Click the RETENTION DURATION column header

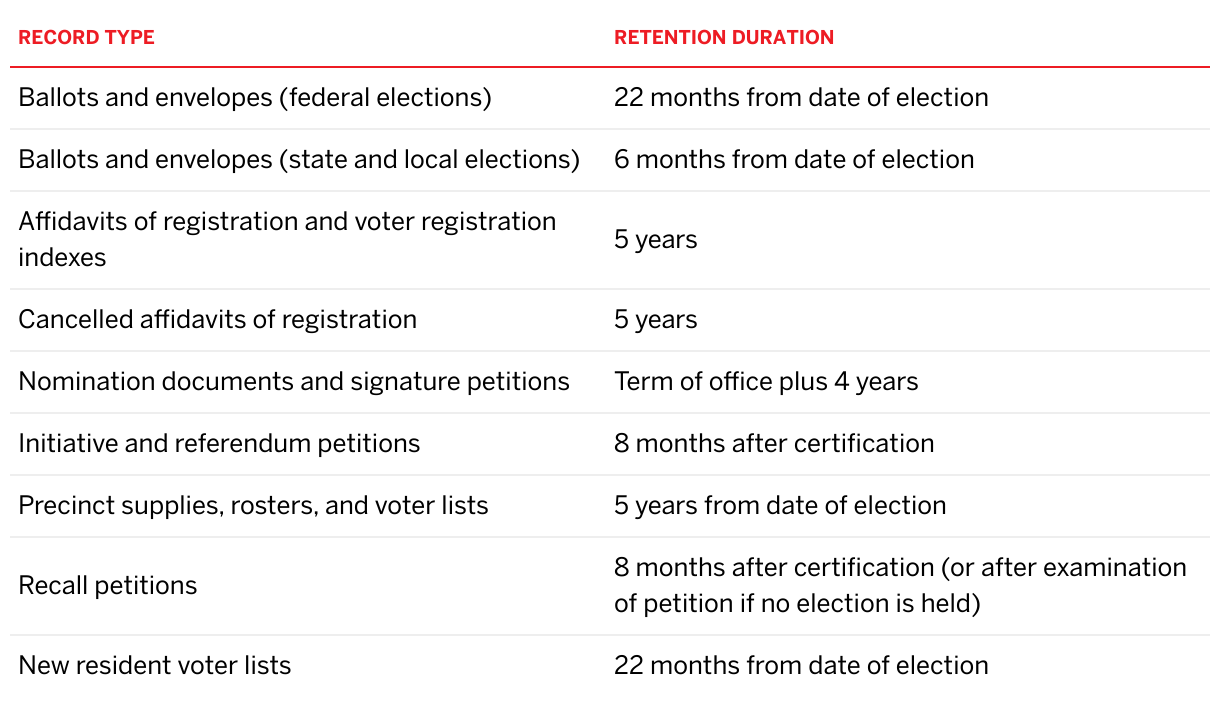(x=724, y=38)
